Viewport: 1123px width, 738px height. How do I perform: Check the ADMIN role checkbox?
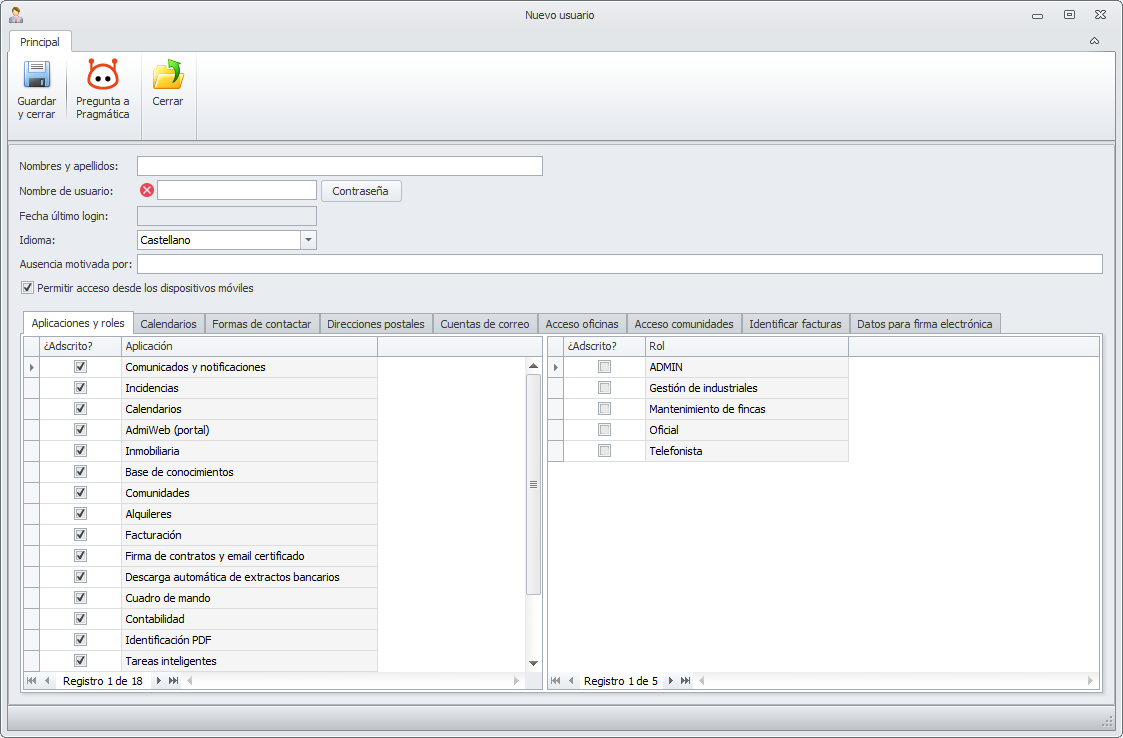pos(604,367)
